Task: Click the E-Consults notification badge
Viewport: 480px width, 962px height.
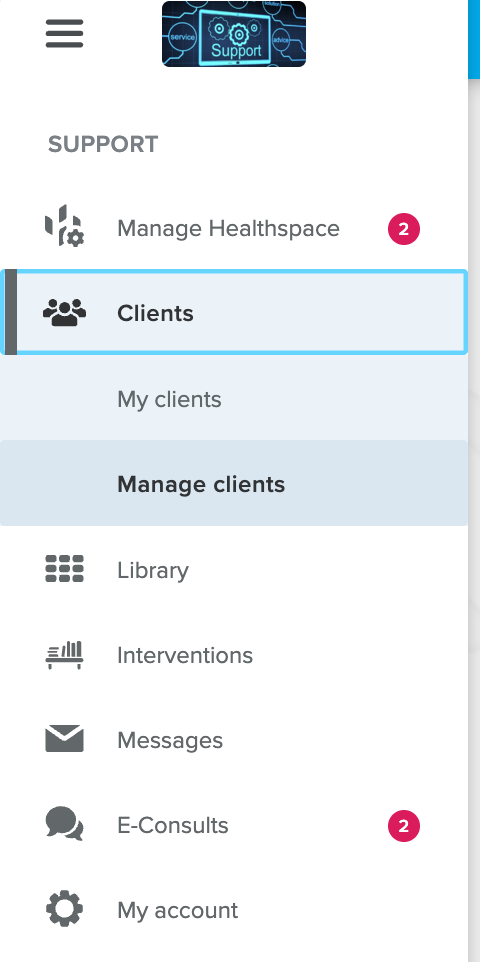Action: click(x=404, y=826)
